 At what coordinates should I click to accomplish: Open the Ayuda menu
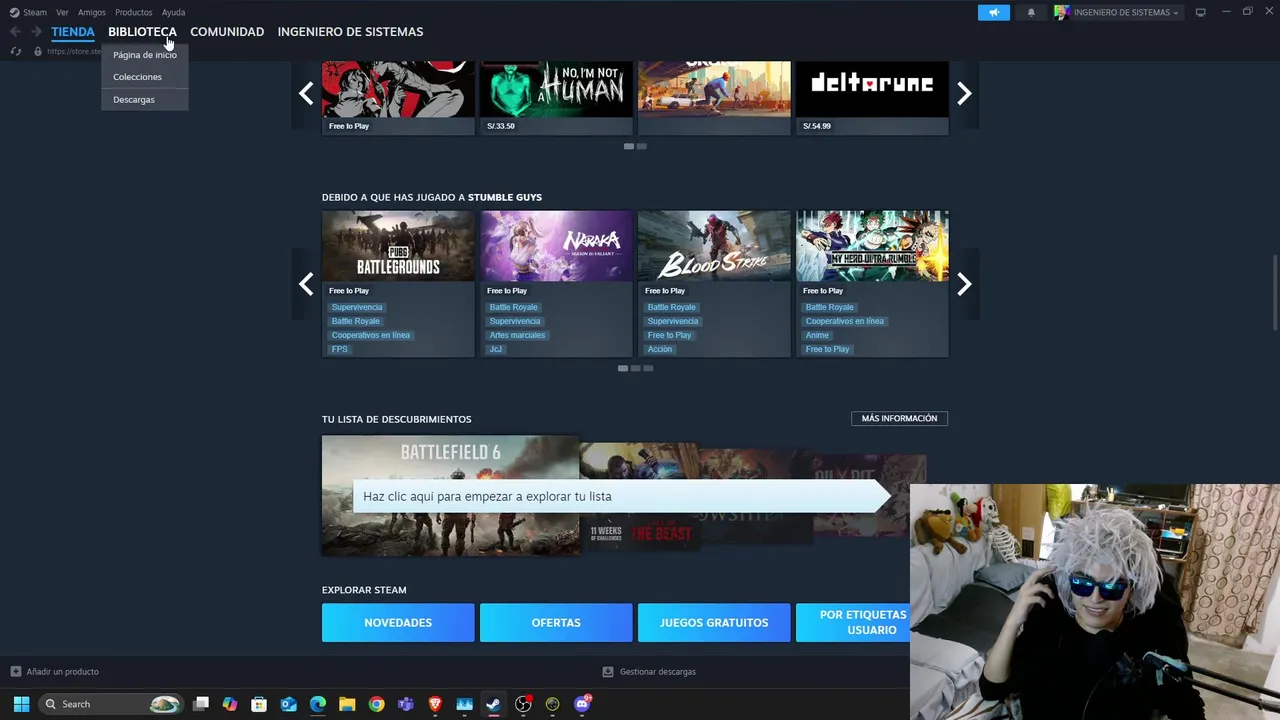click(x=173, y=12)
